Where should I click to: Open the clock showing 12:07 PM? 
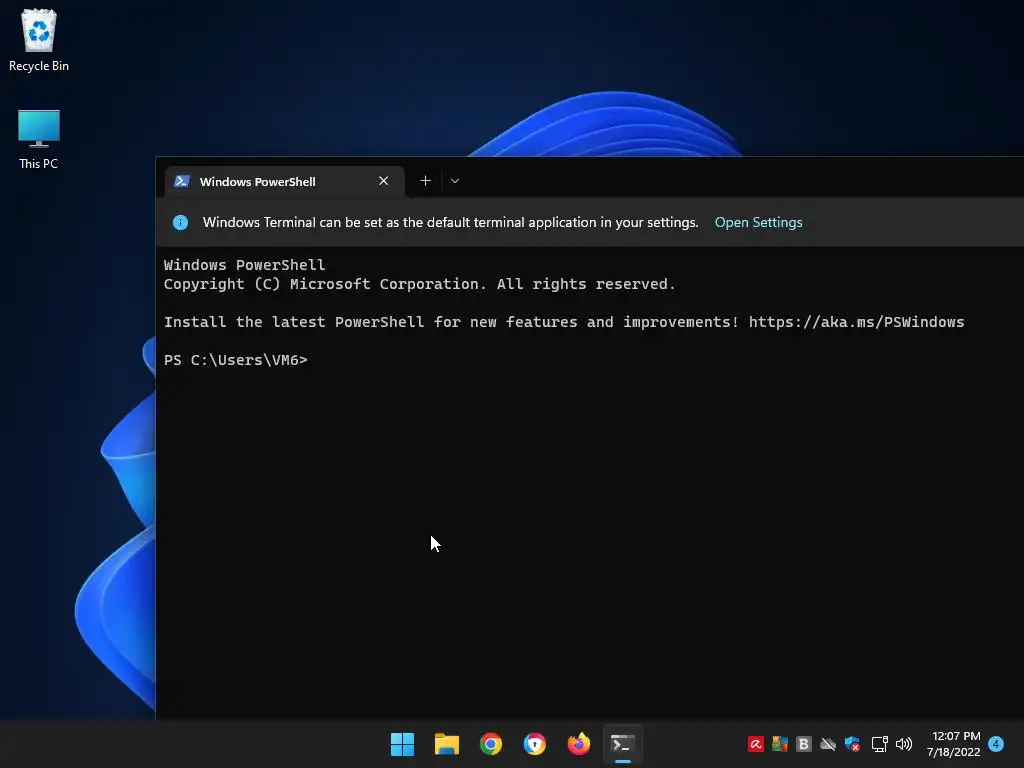coord(953,744)
